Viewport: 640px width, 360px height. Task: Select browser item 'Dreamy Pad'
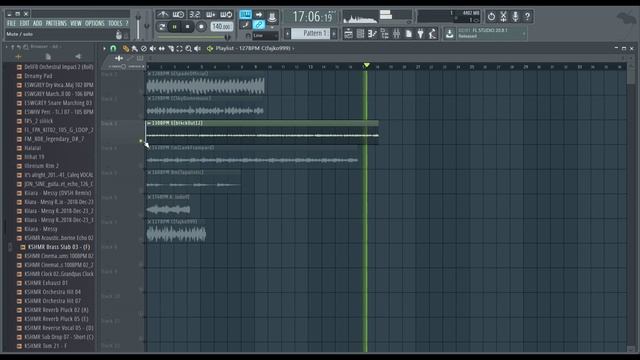[x=38, y=76]
